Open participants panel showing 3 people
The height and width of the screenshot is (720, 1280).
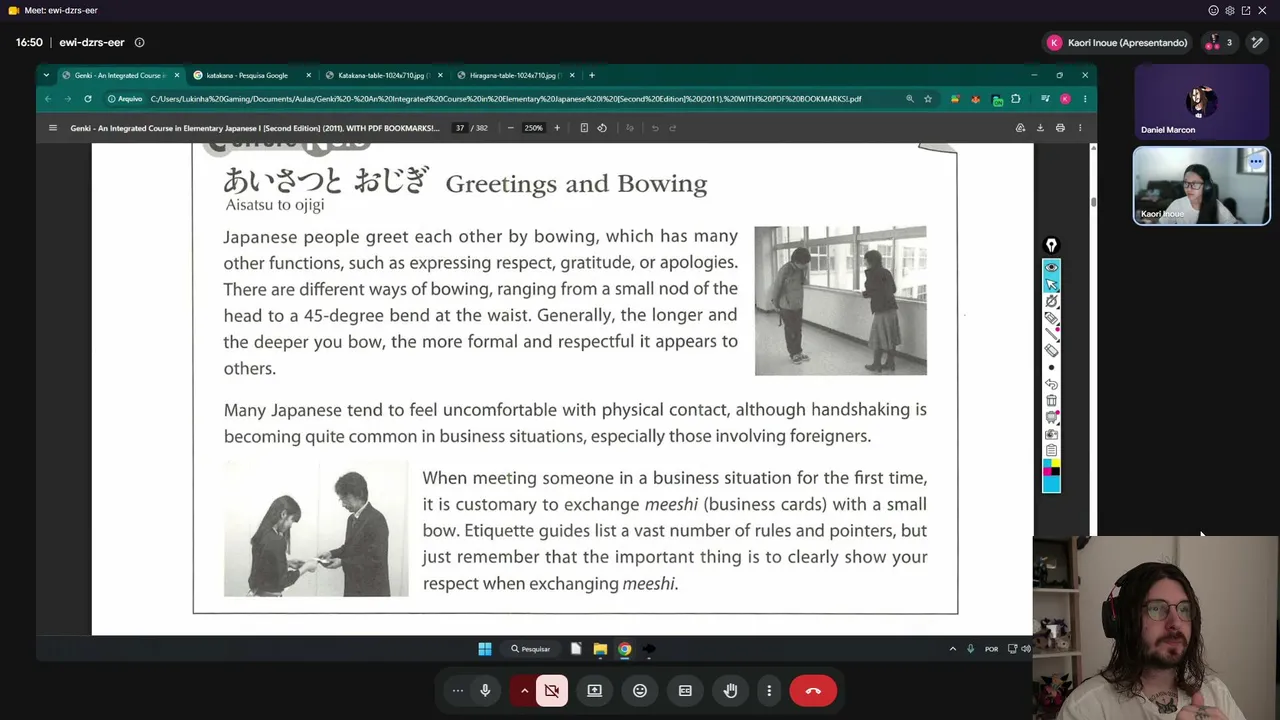point(1218,43)
